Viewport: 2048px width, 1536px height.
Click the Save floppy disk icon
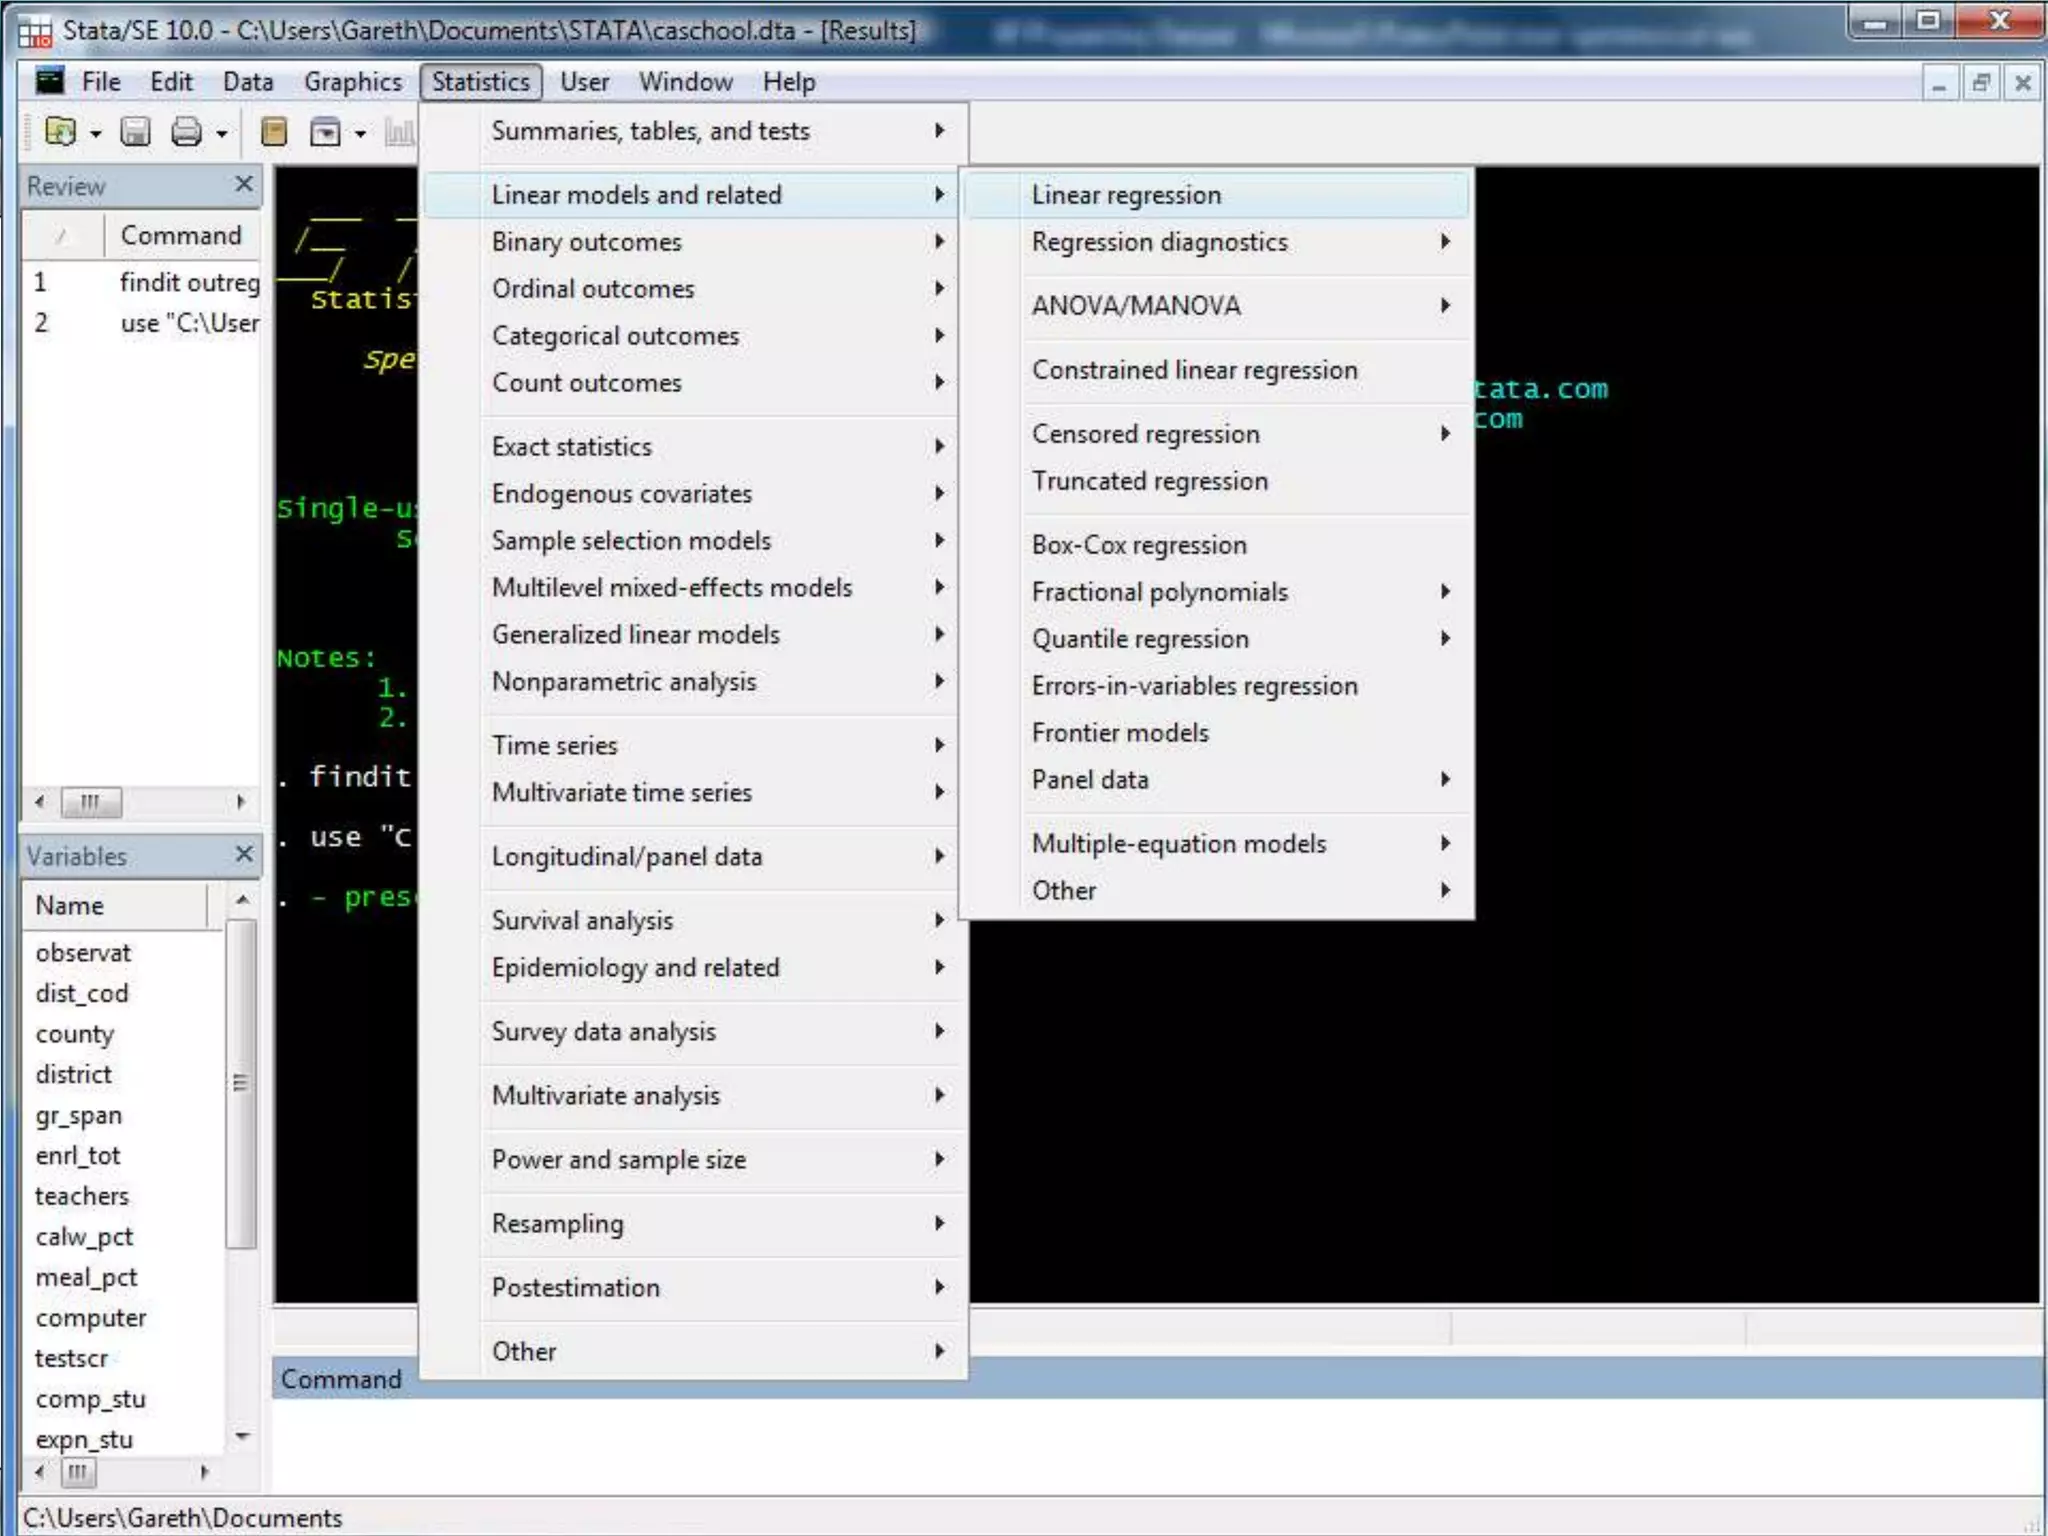pos(135,132)
